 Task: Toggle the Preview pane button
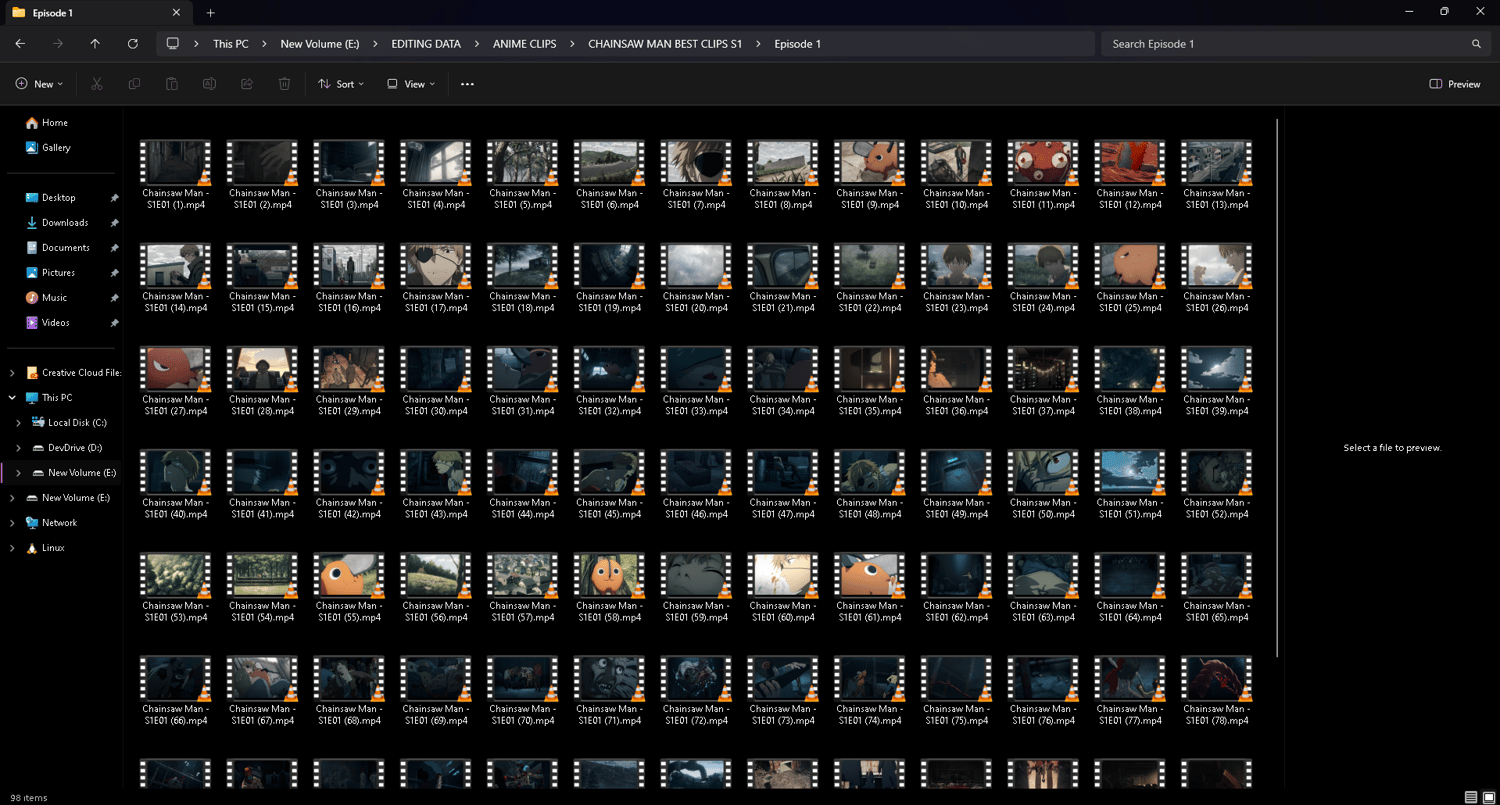click(x=1455, y=84)
